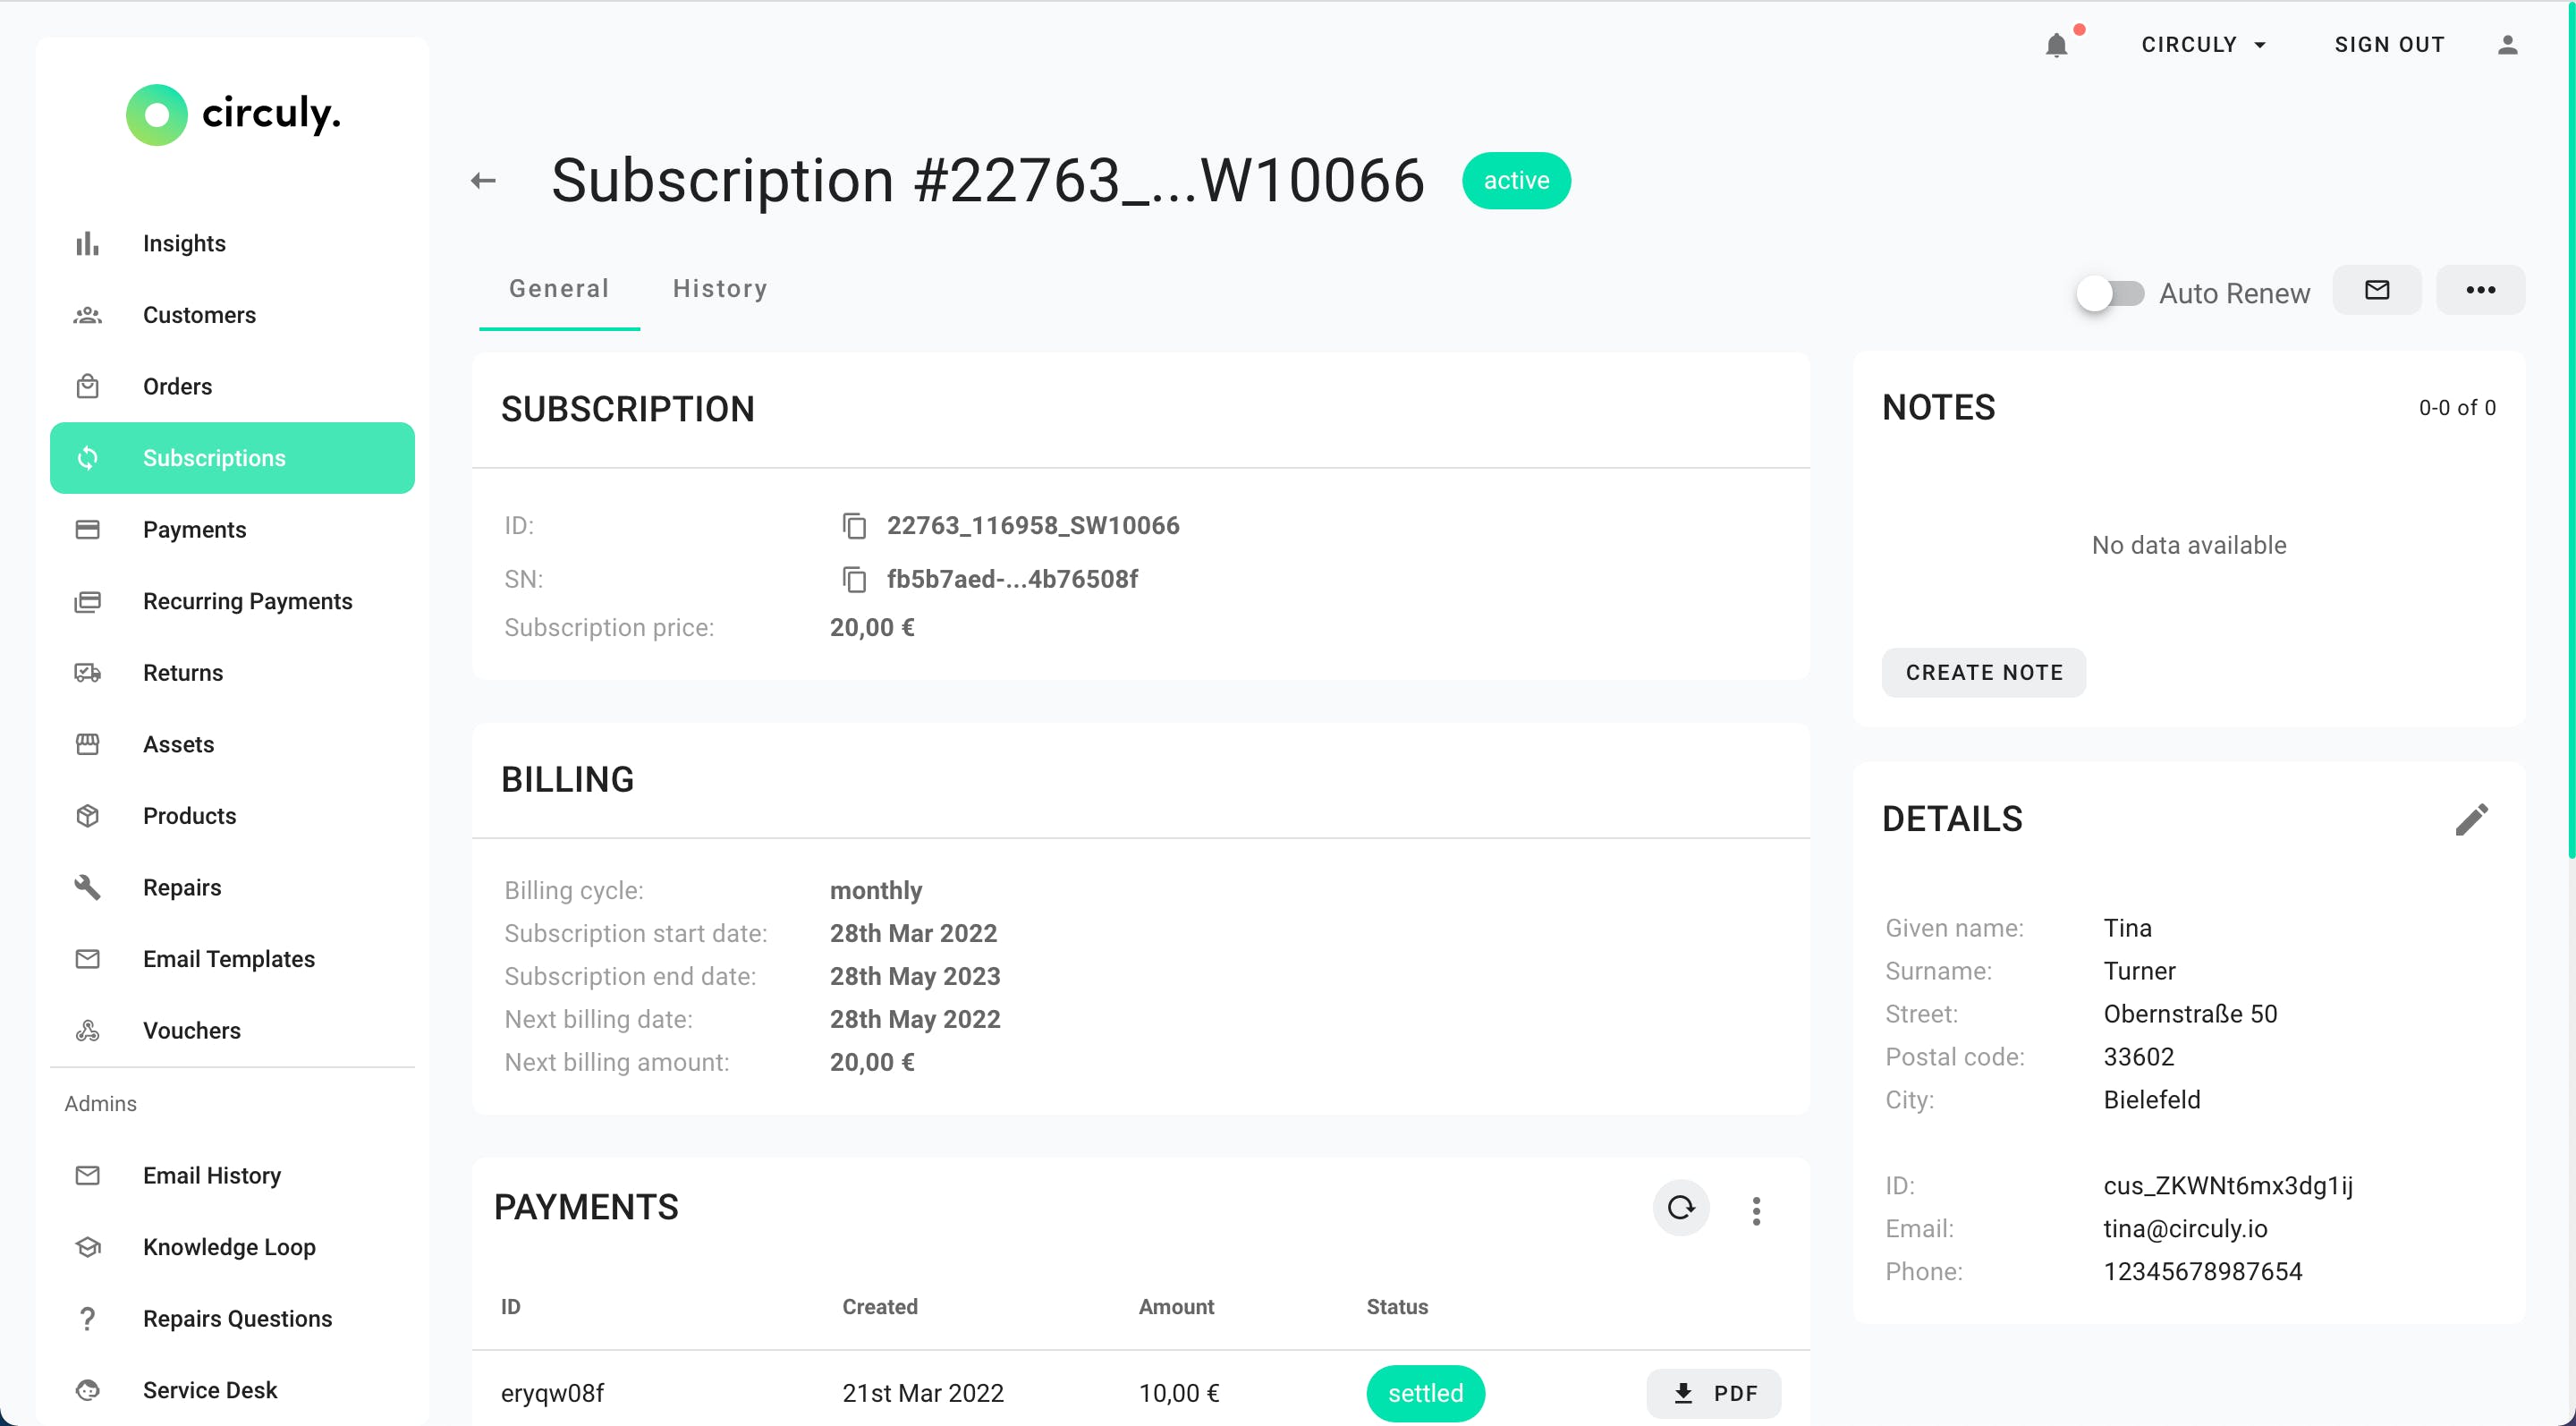Viewport: 2576px width, 1426px height.
Task: Toggle the Auto Renew switch
Action: click(x=2110, y=293)
